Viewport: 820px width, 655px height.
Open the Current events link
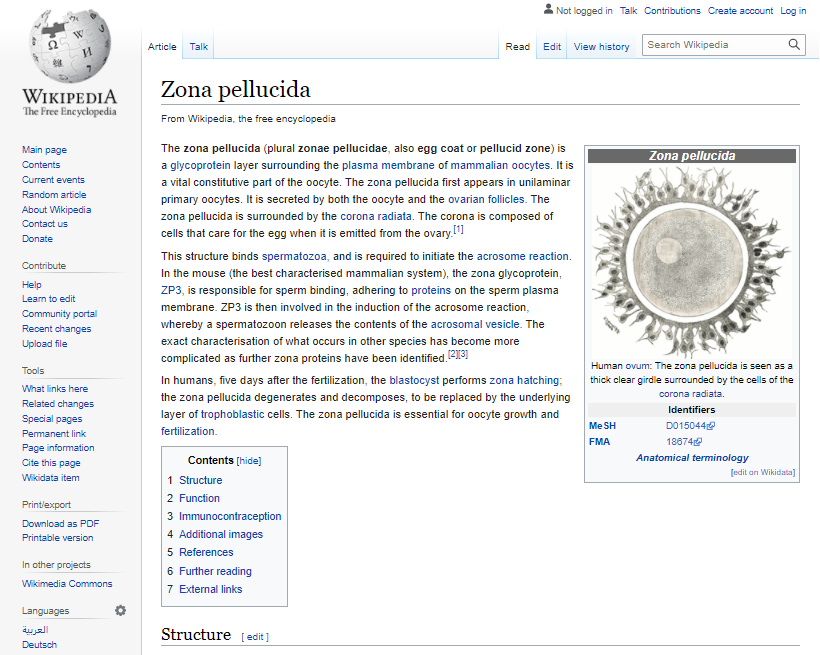[53, 179]
